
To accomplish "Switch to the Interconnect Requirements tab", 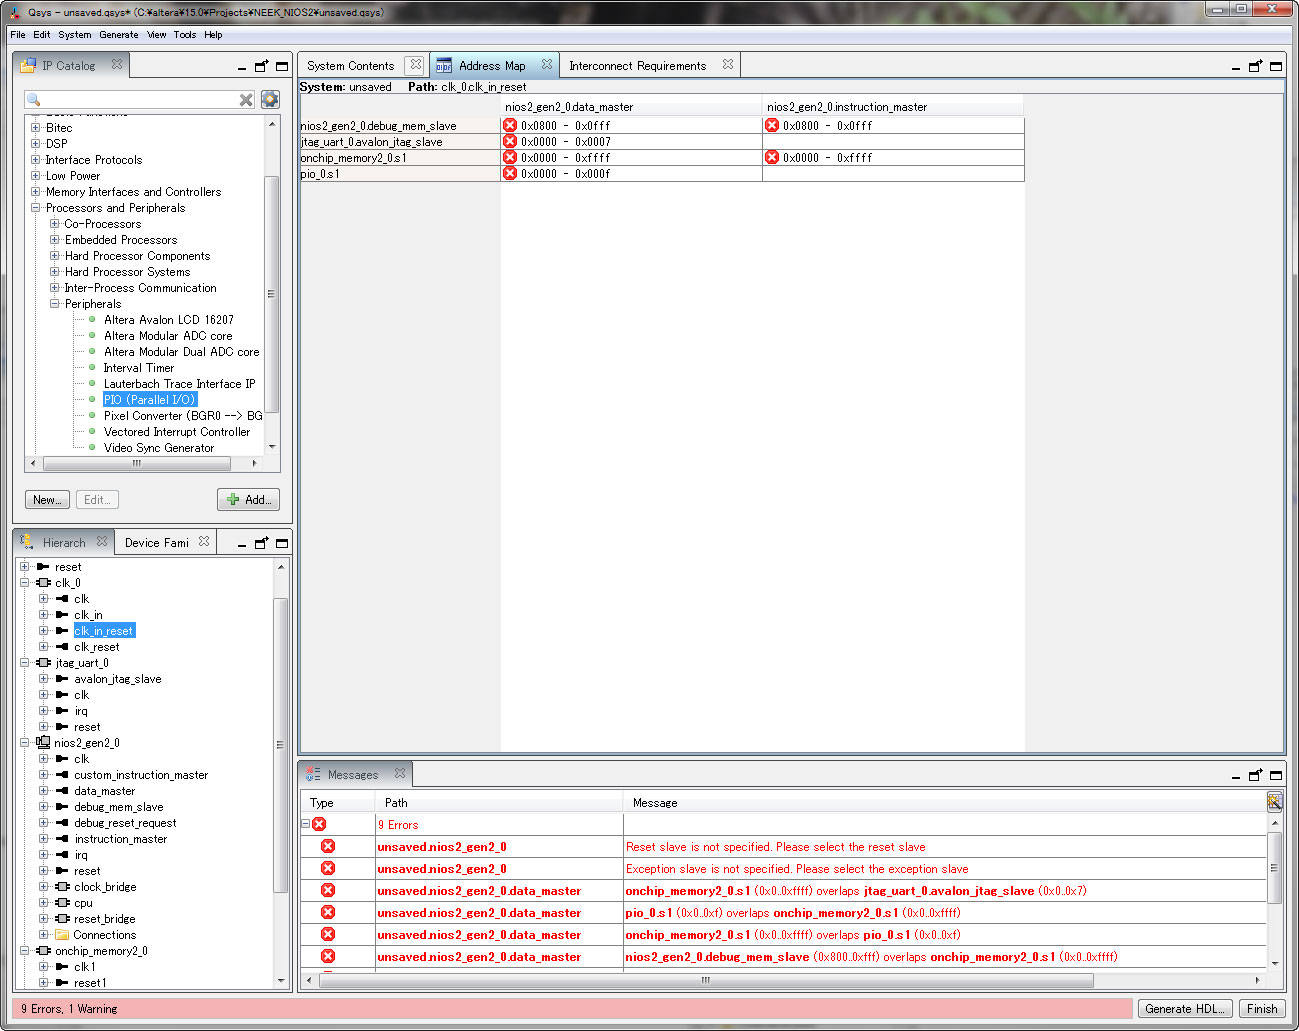I will point(637,66).
